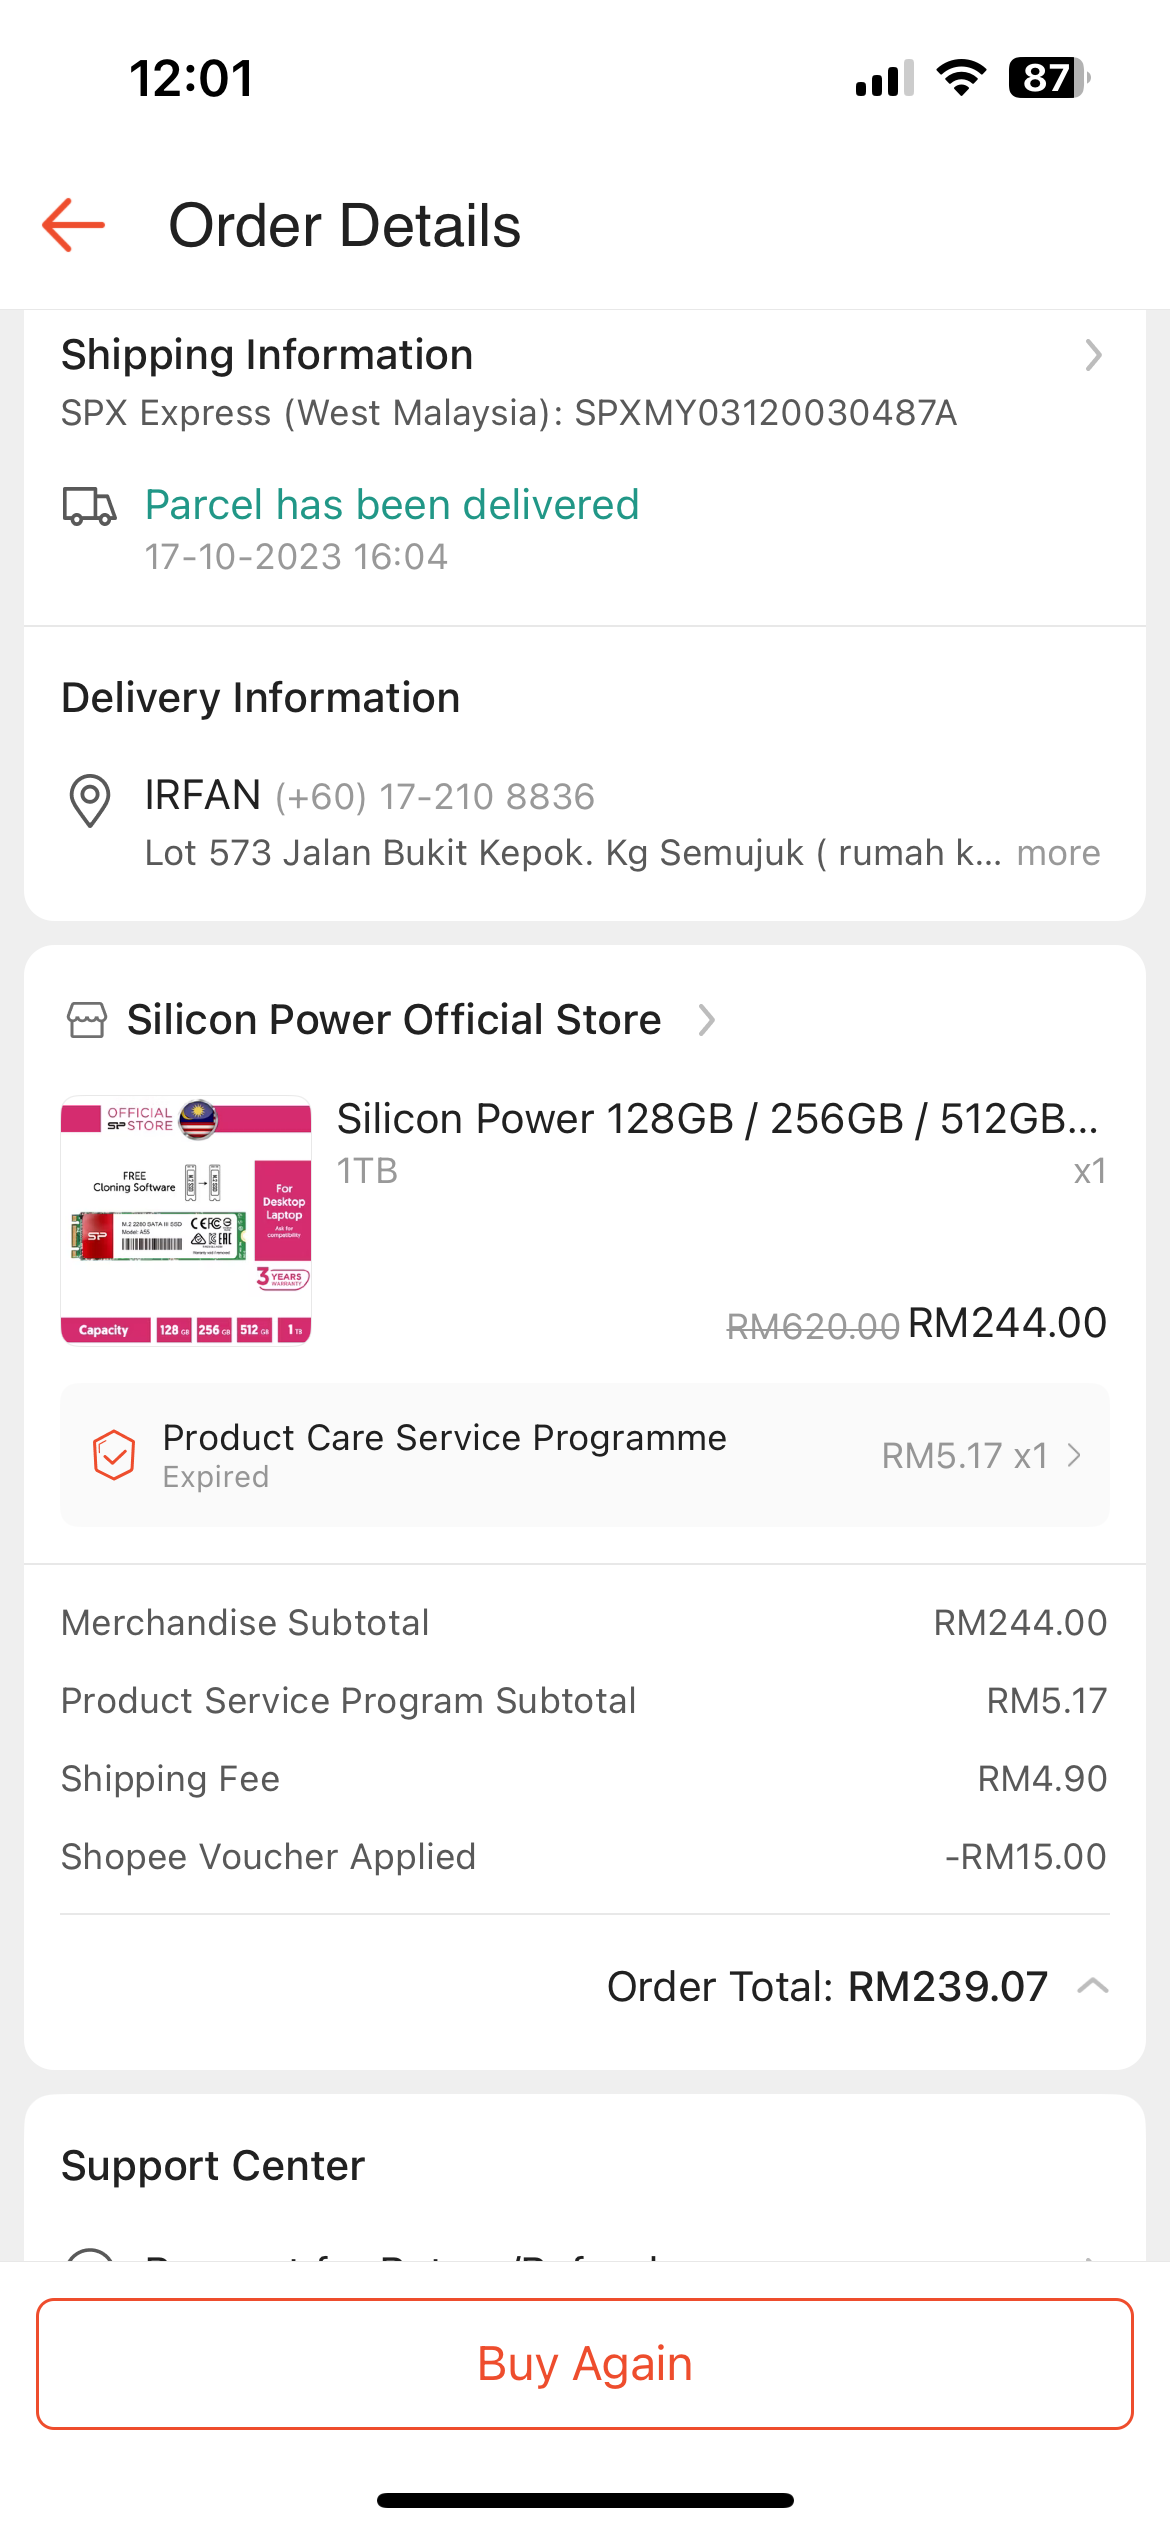Tap the Silicon Power 128GB product title
1170x2532 pixels.
coord(717,1119)
